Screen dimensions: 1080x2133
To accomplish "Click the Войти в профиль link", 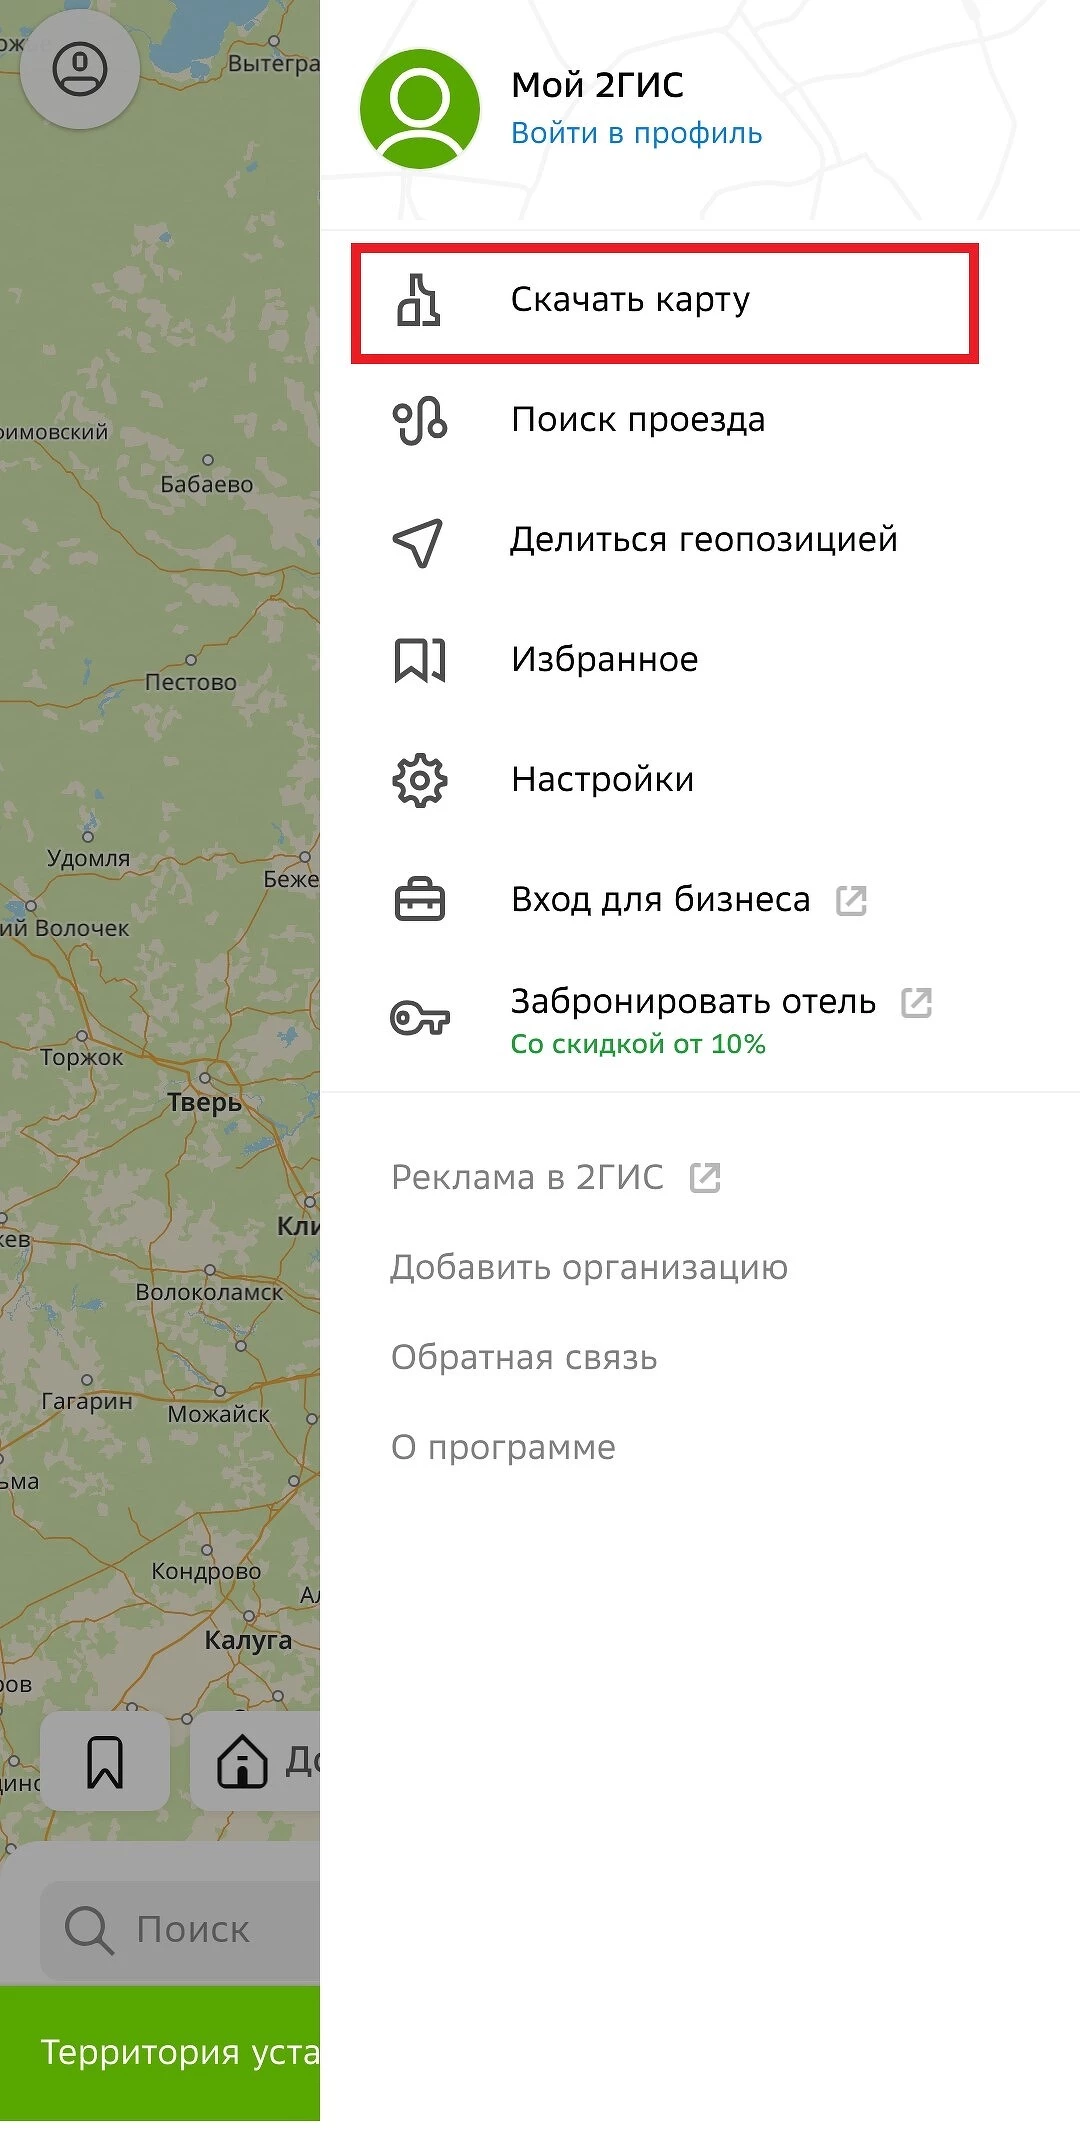I will [x=636, y=133].
